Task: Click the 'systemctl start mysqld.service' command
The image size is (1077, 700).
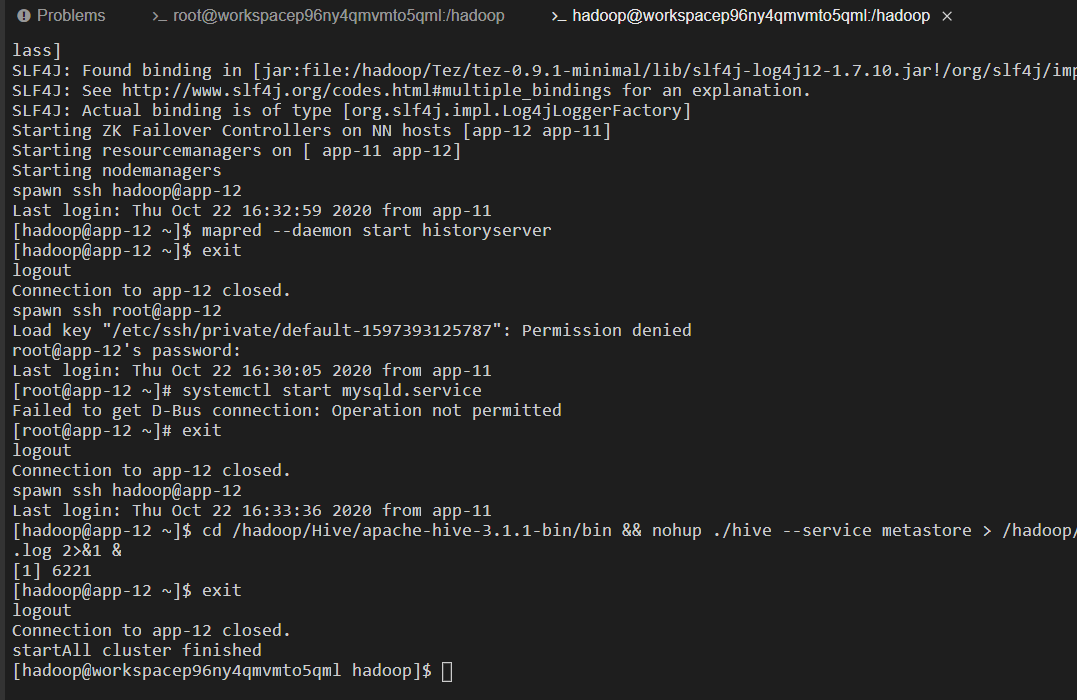Action: point(332,391)
